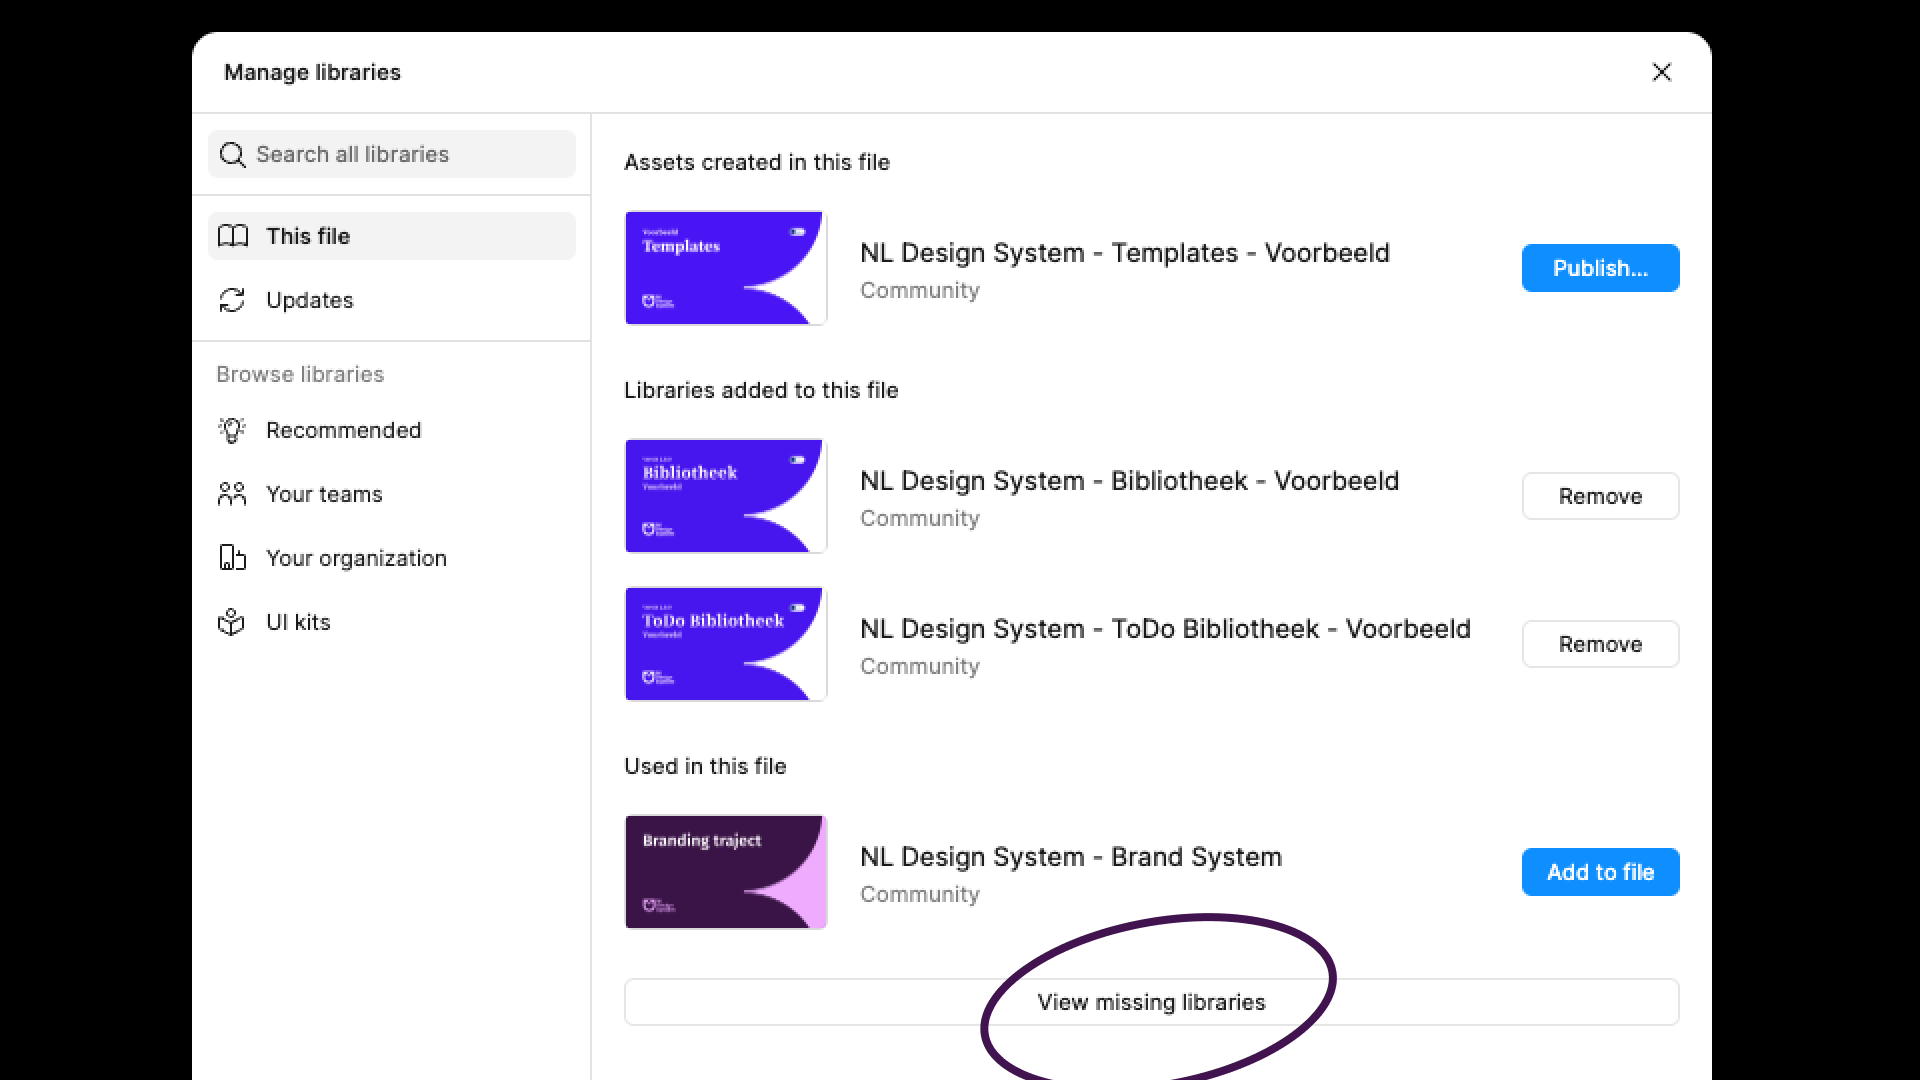Add Brand System library to file
Screen dimensions: 1920x1080
1600,872
